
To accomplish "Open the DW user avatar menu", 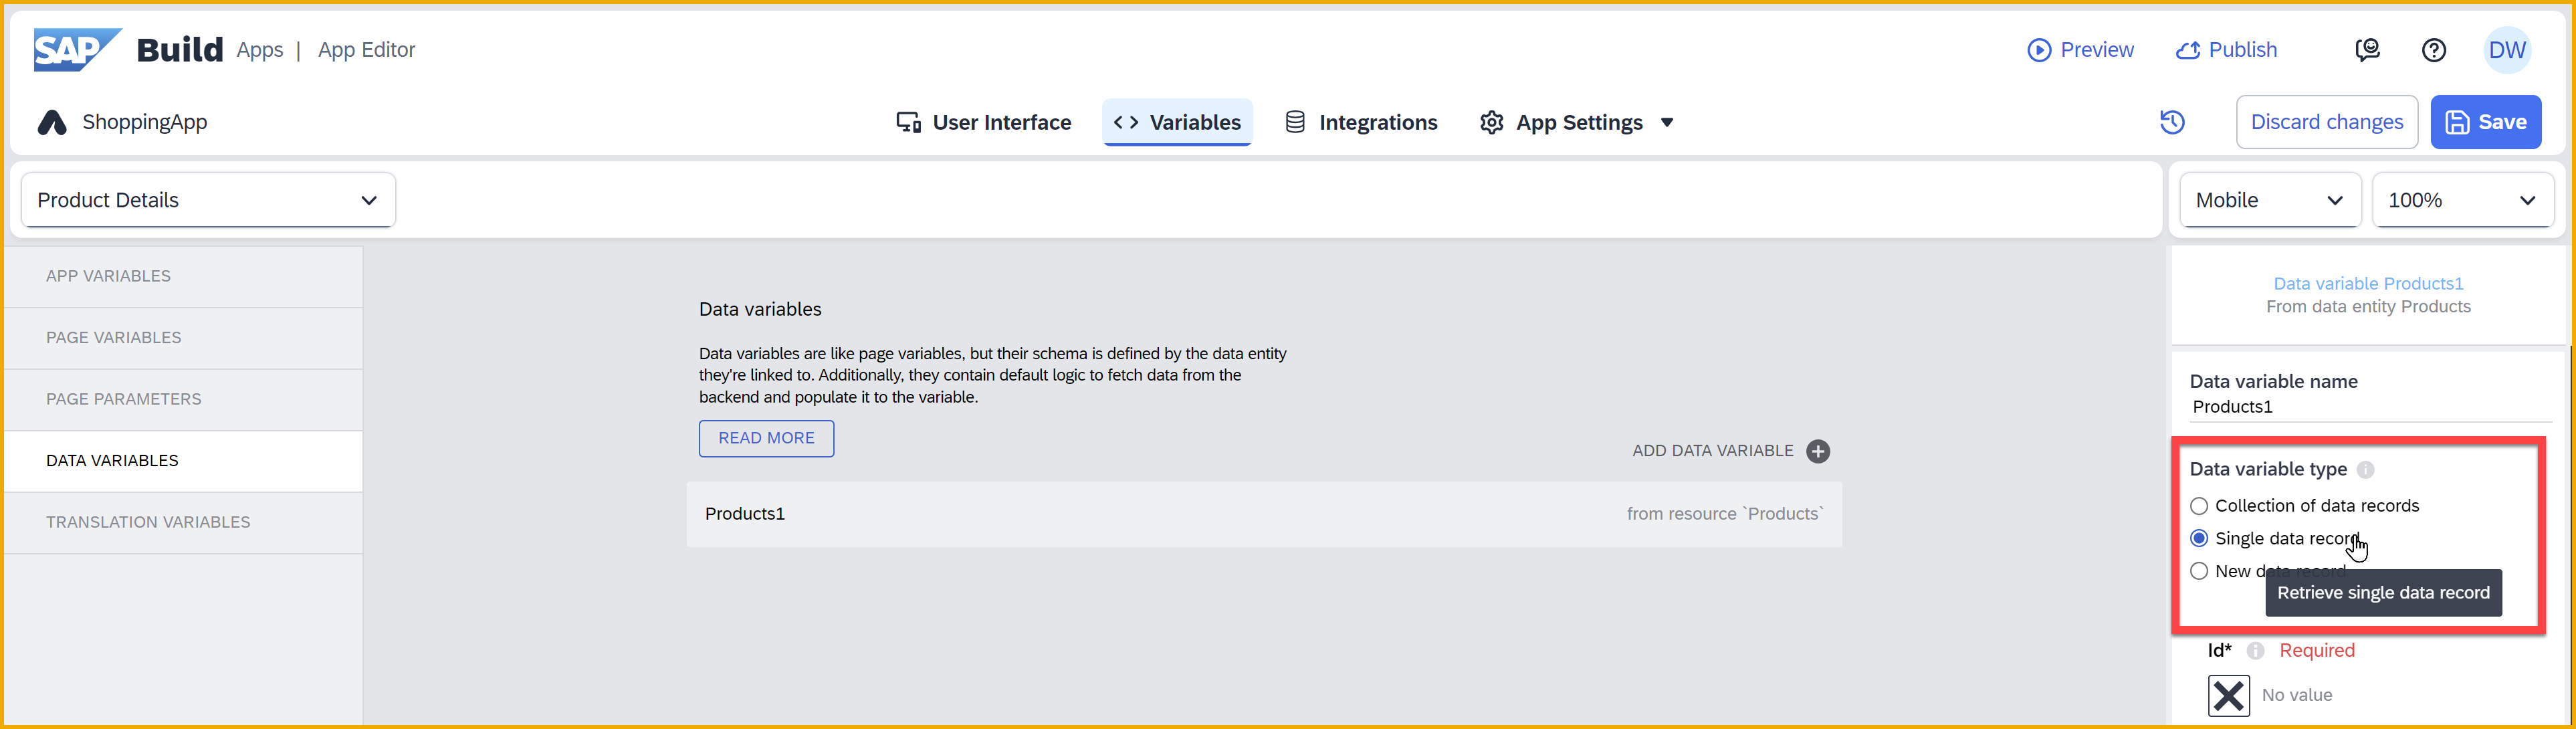I will pyautogui.click(x=2507, y=50).
